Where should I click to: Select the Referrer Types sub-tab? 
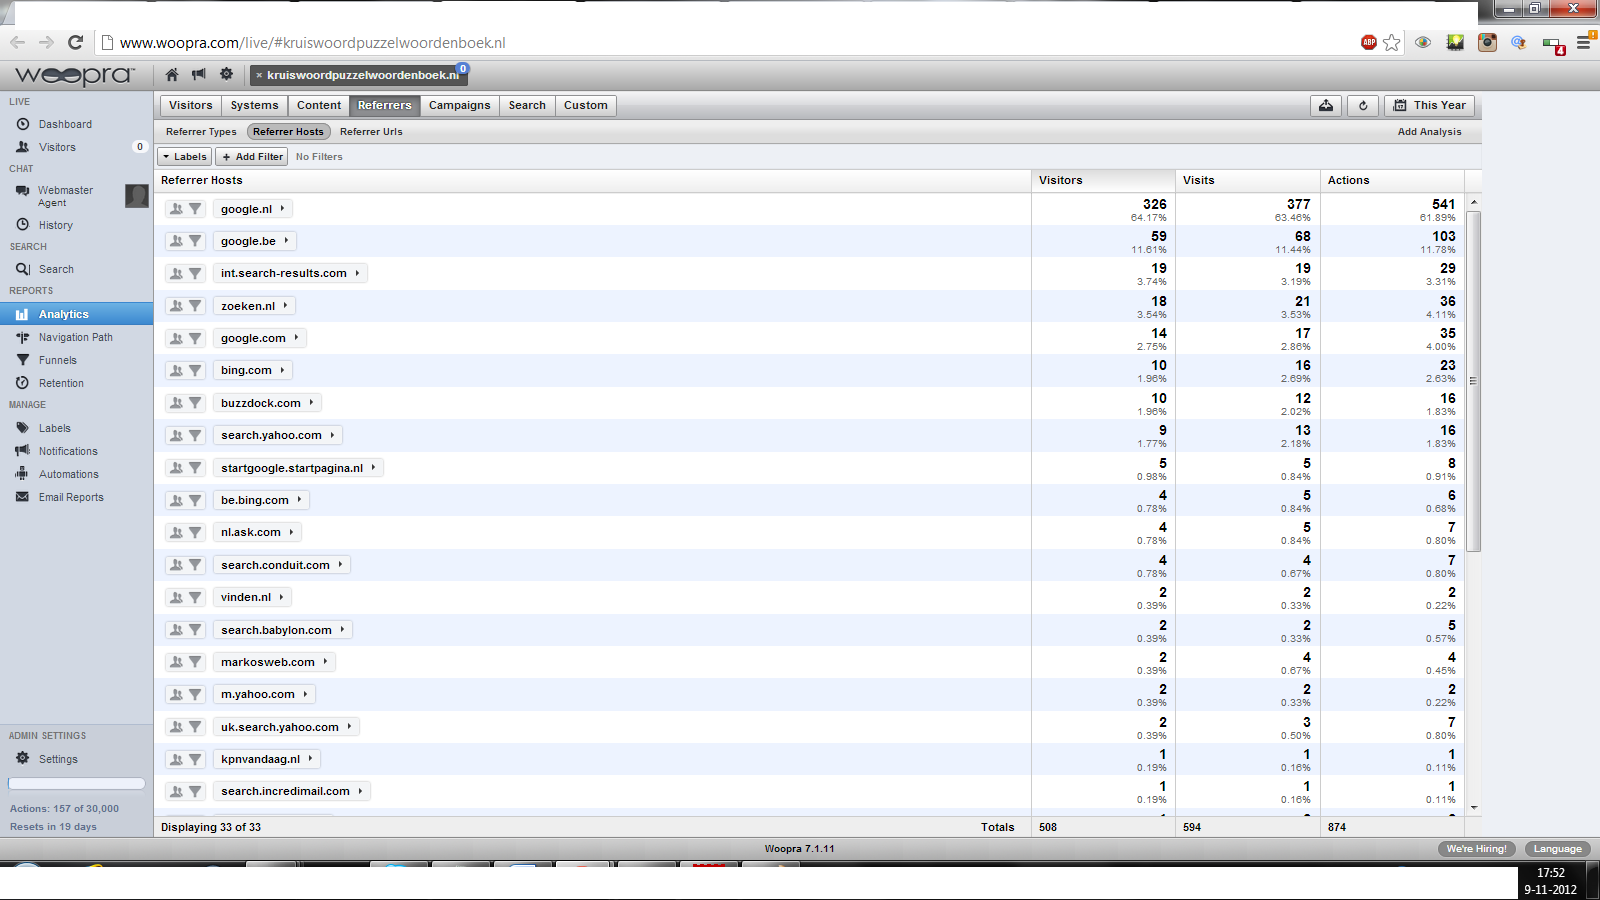pyautogui.click(x=201, y=132)
